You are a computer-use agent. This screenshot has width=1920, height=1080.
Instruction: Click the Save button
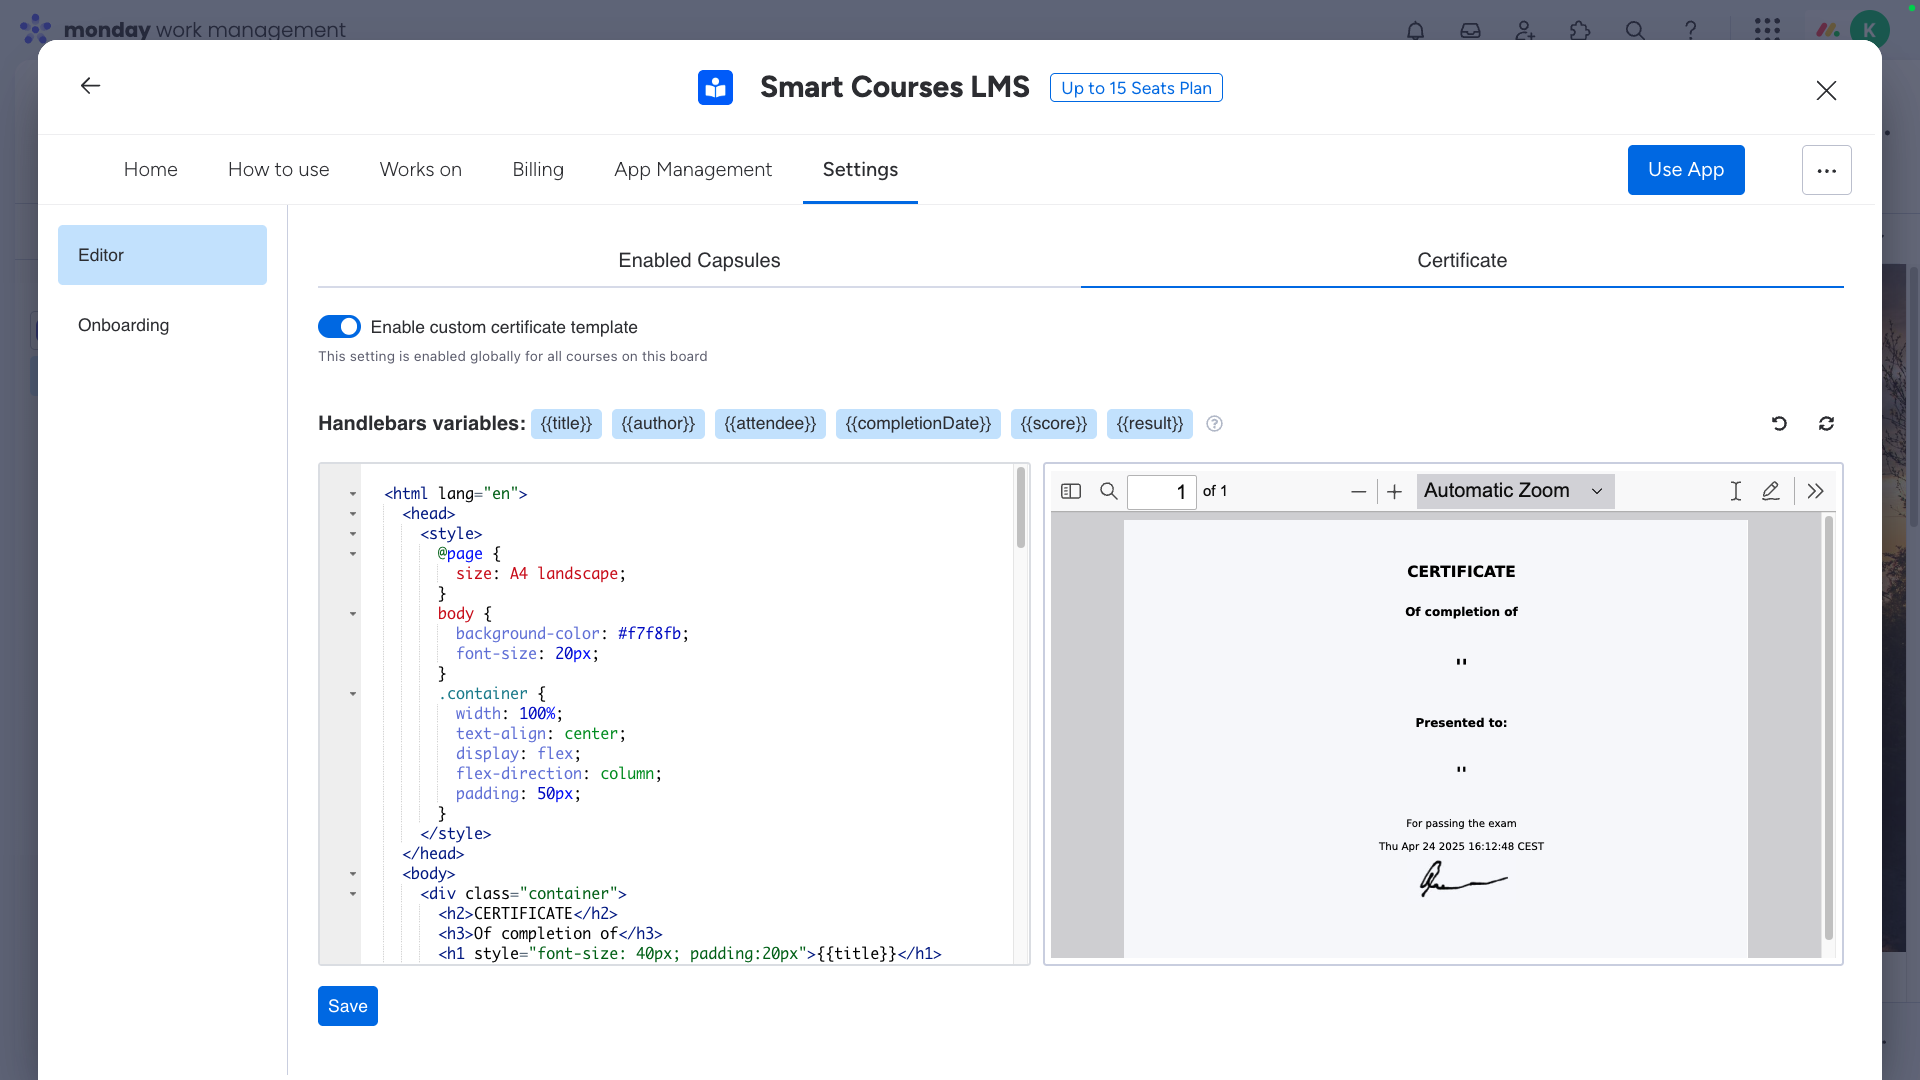click(x=348, y=1006)
